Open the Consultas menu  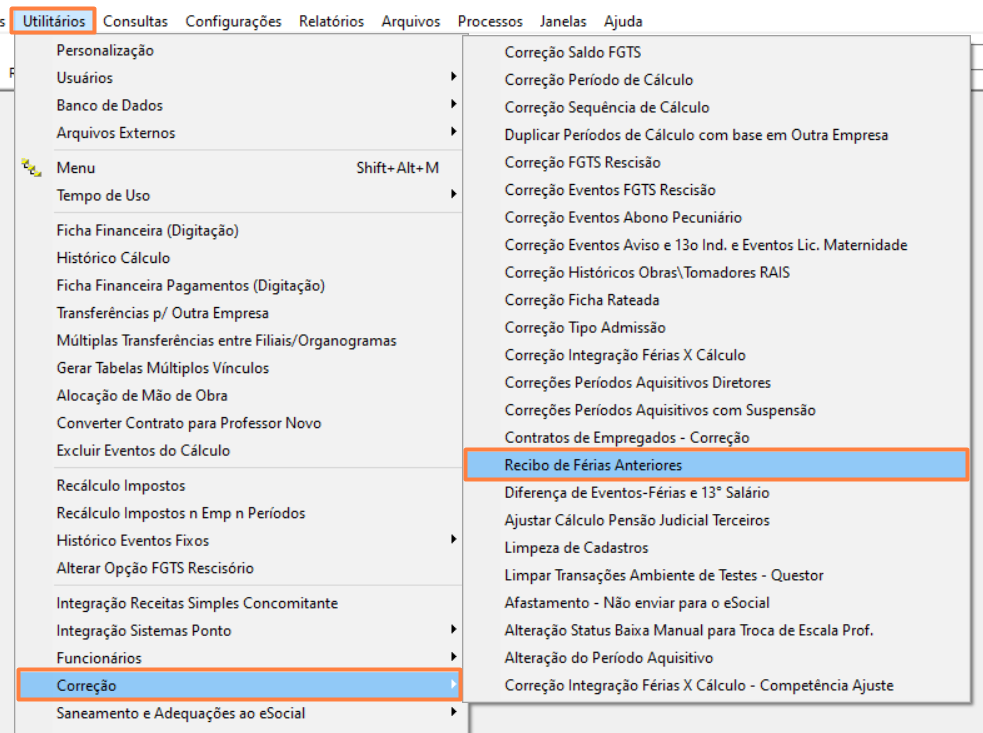tap(135, 21)
